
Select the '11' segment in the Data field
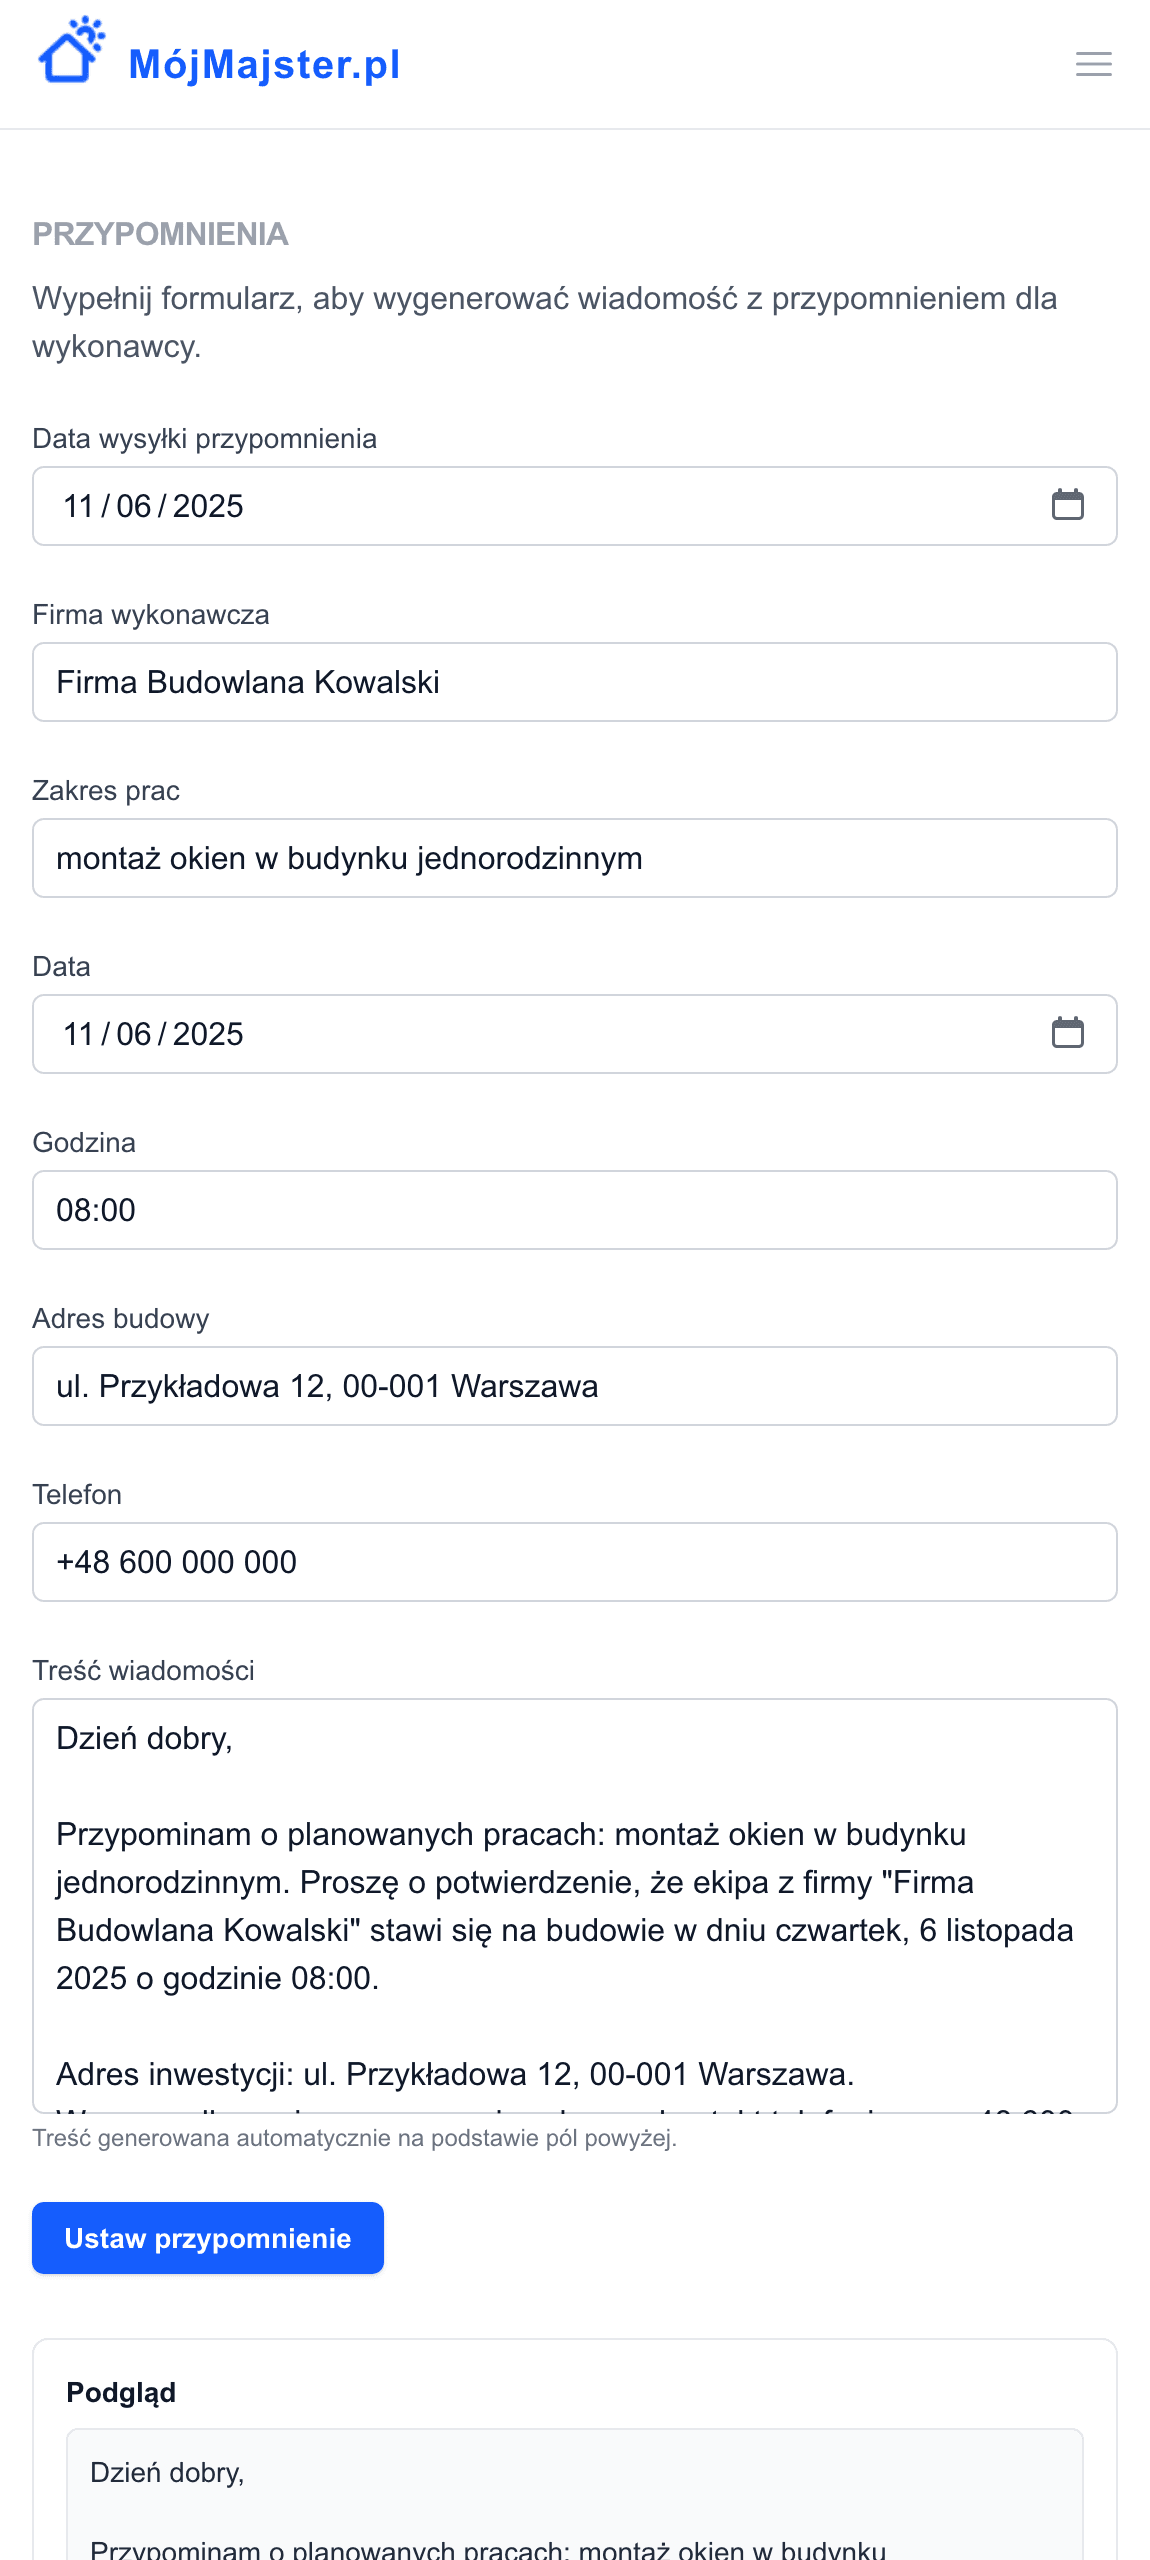[x=78, y=1034]
